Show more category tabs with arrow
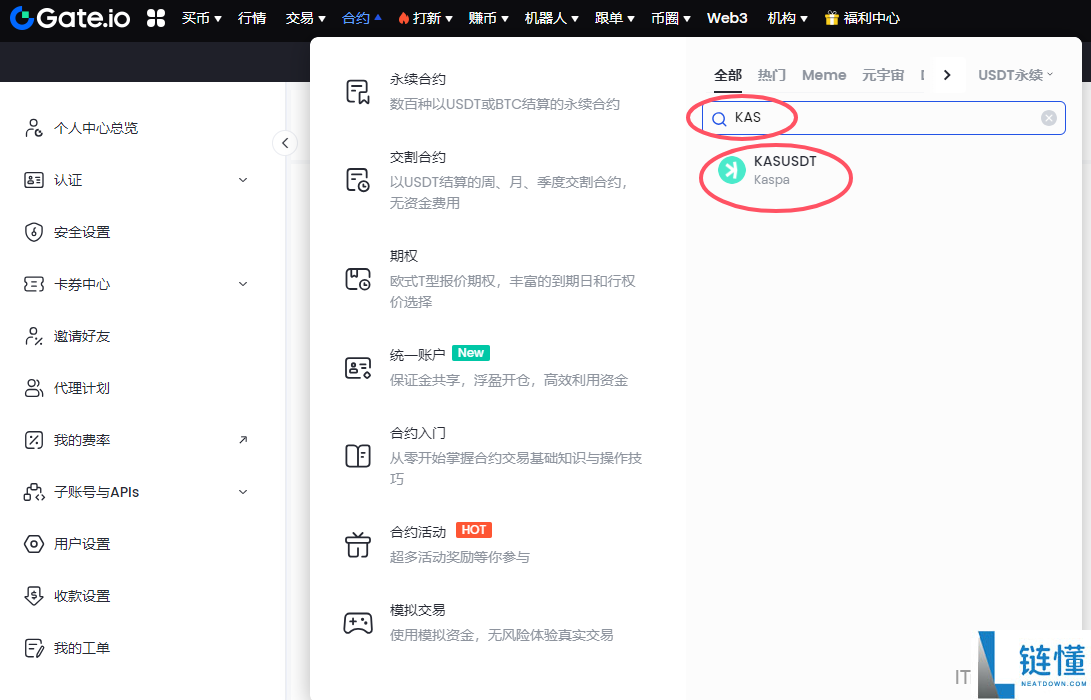The width and height of the screenshot is (1091, 700). 947,75
